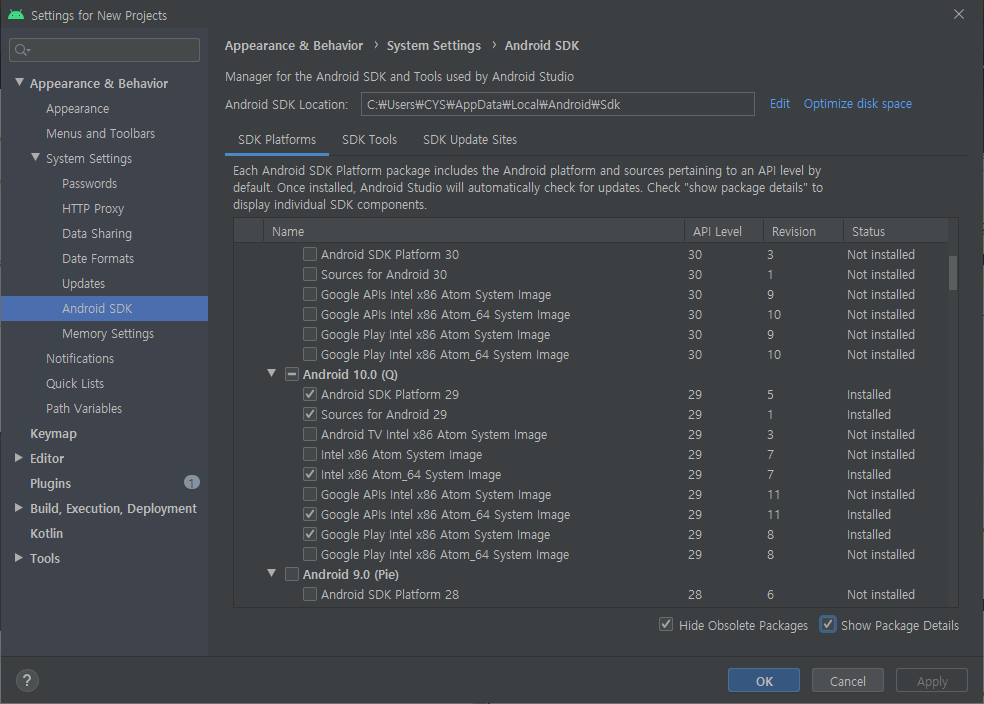Uncheck Intel x86 Atom_64 System Image API 29
This screenshot has height=704, width=984.
pos(309,474)
